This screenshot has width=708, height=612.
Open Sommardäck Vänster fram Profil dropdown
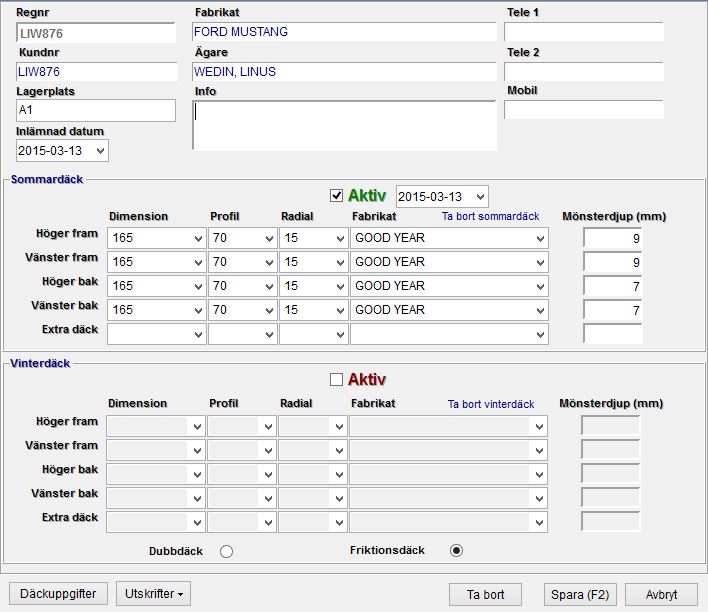click(x=270, y=262)
